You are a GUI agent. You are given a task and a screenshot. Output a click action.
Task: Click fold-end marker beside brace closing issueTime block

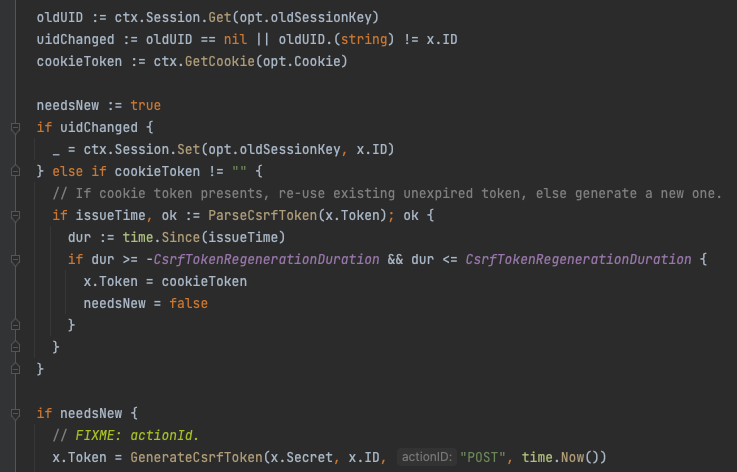click(x=16, y=347)
